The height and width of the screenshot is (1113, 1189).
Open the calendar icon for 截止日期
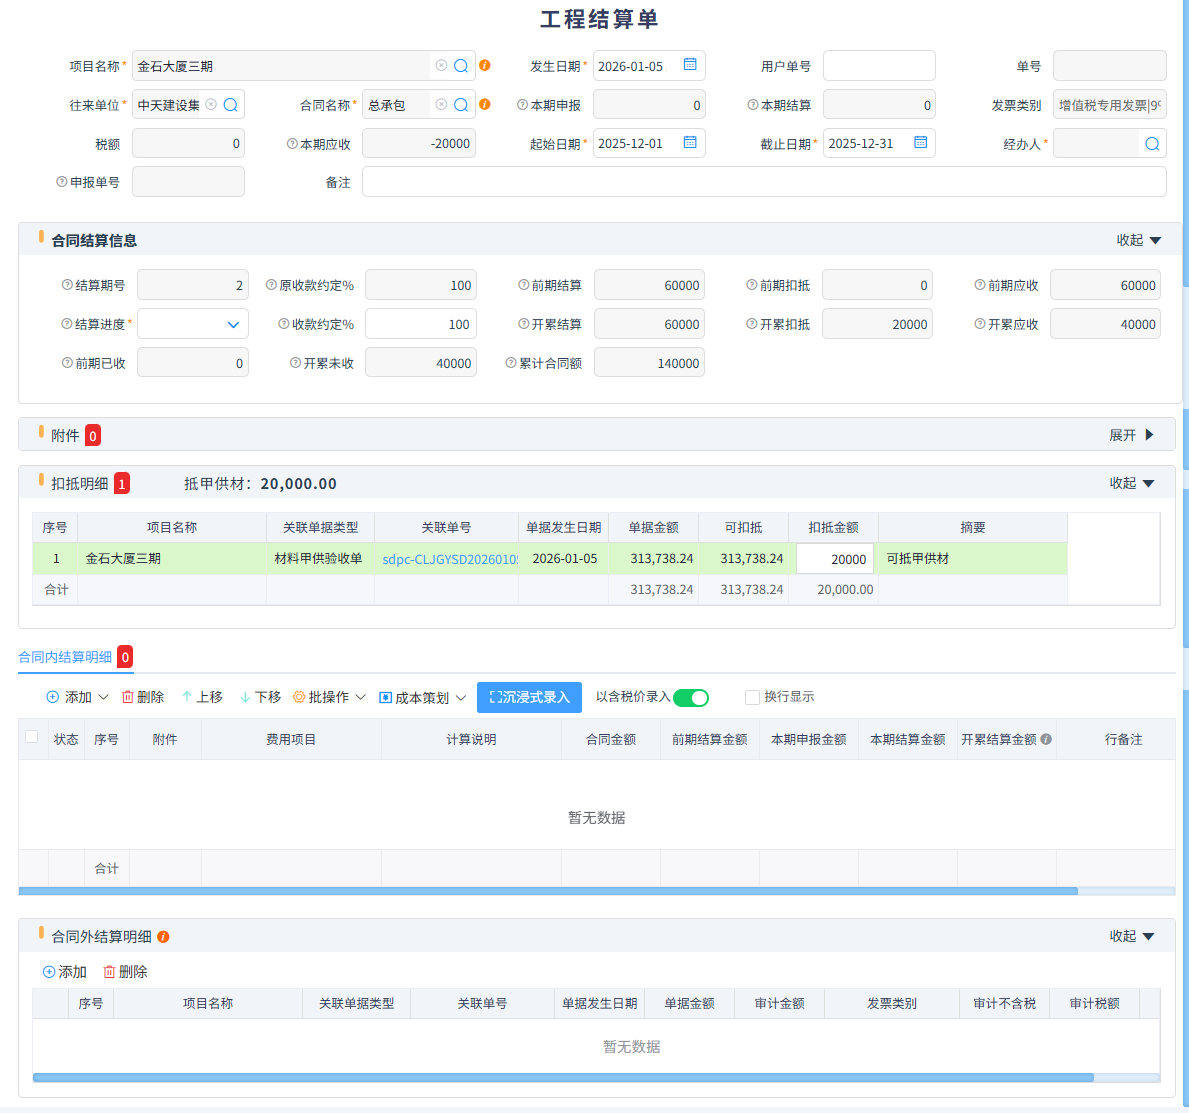pos(920,143)
